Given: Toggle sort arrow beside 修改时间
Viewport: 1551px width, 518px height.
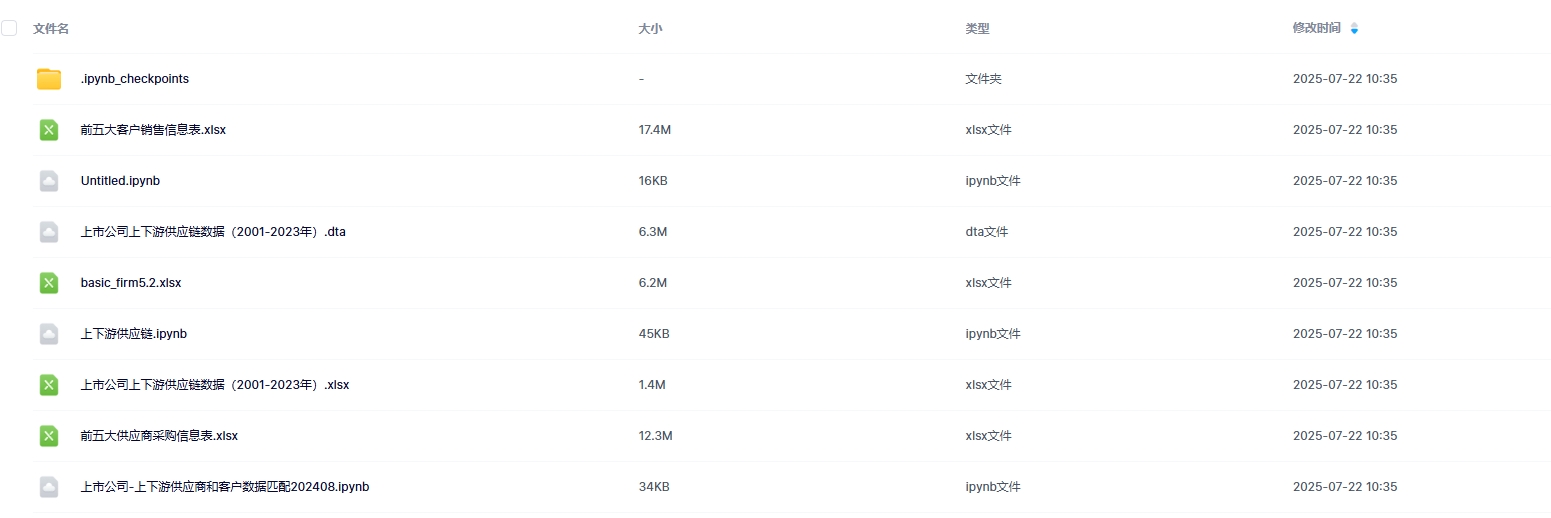Looking at the screenshot, I should [x=1354, y=29].
